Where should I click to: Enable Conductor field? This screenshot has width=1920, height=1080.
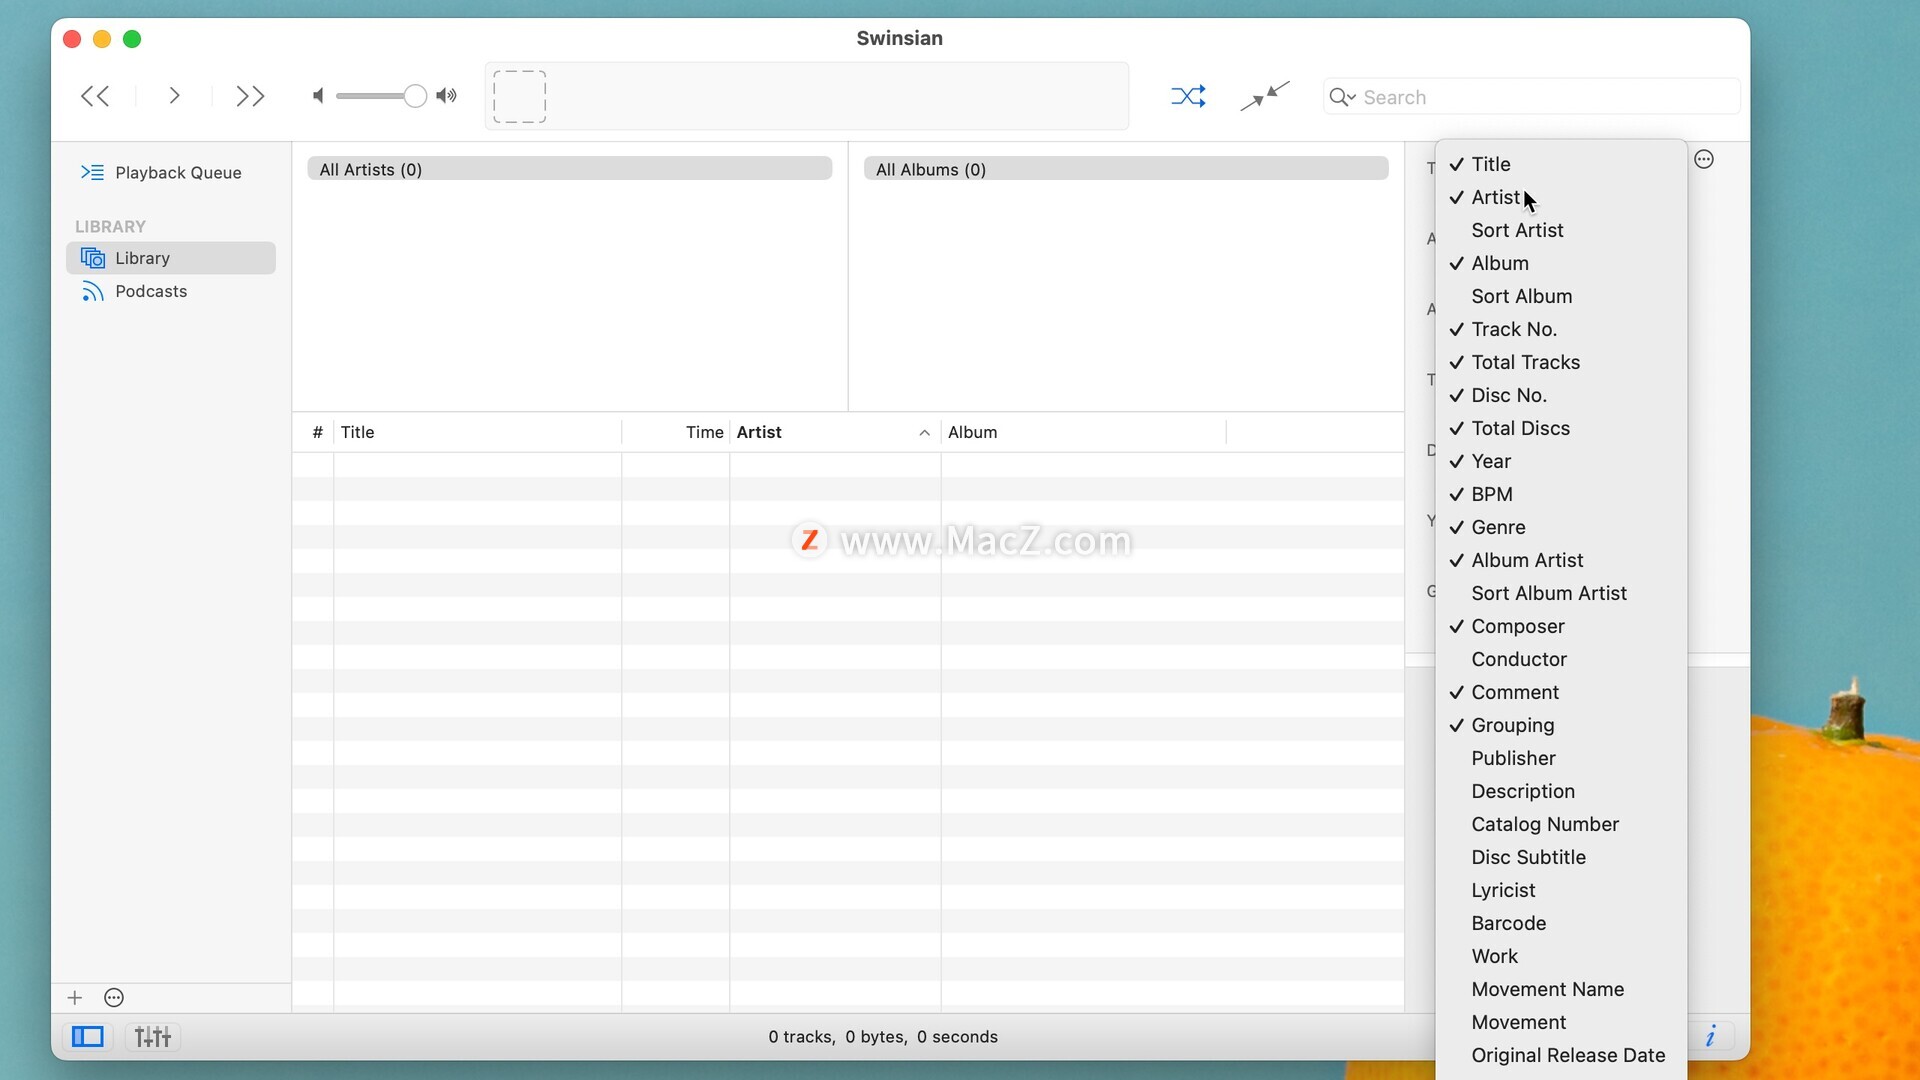pos(1561,659)
